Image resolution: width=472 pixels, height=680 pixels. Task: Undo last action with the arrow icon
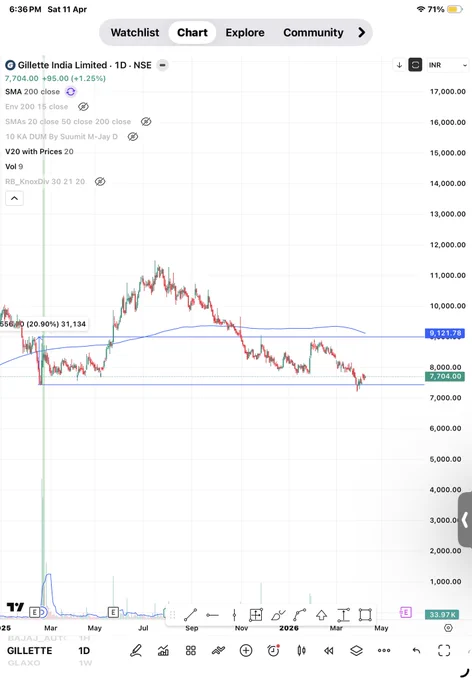click(416, 650)
